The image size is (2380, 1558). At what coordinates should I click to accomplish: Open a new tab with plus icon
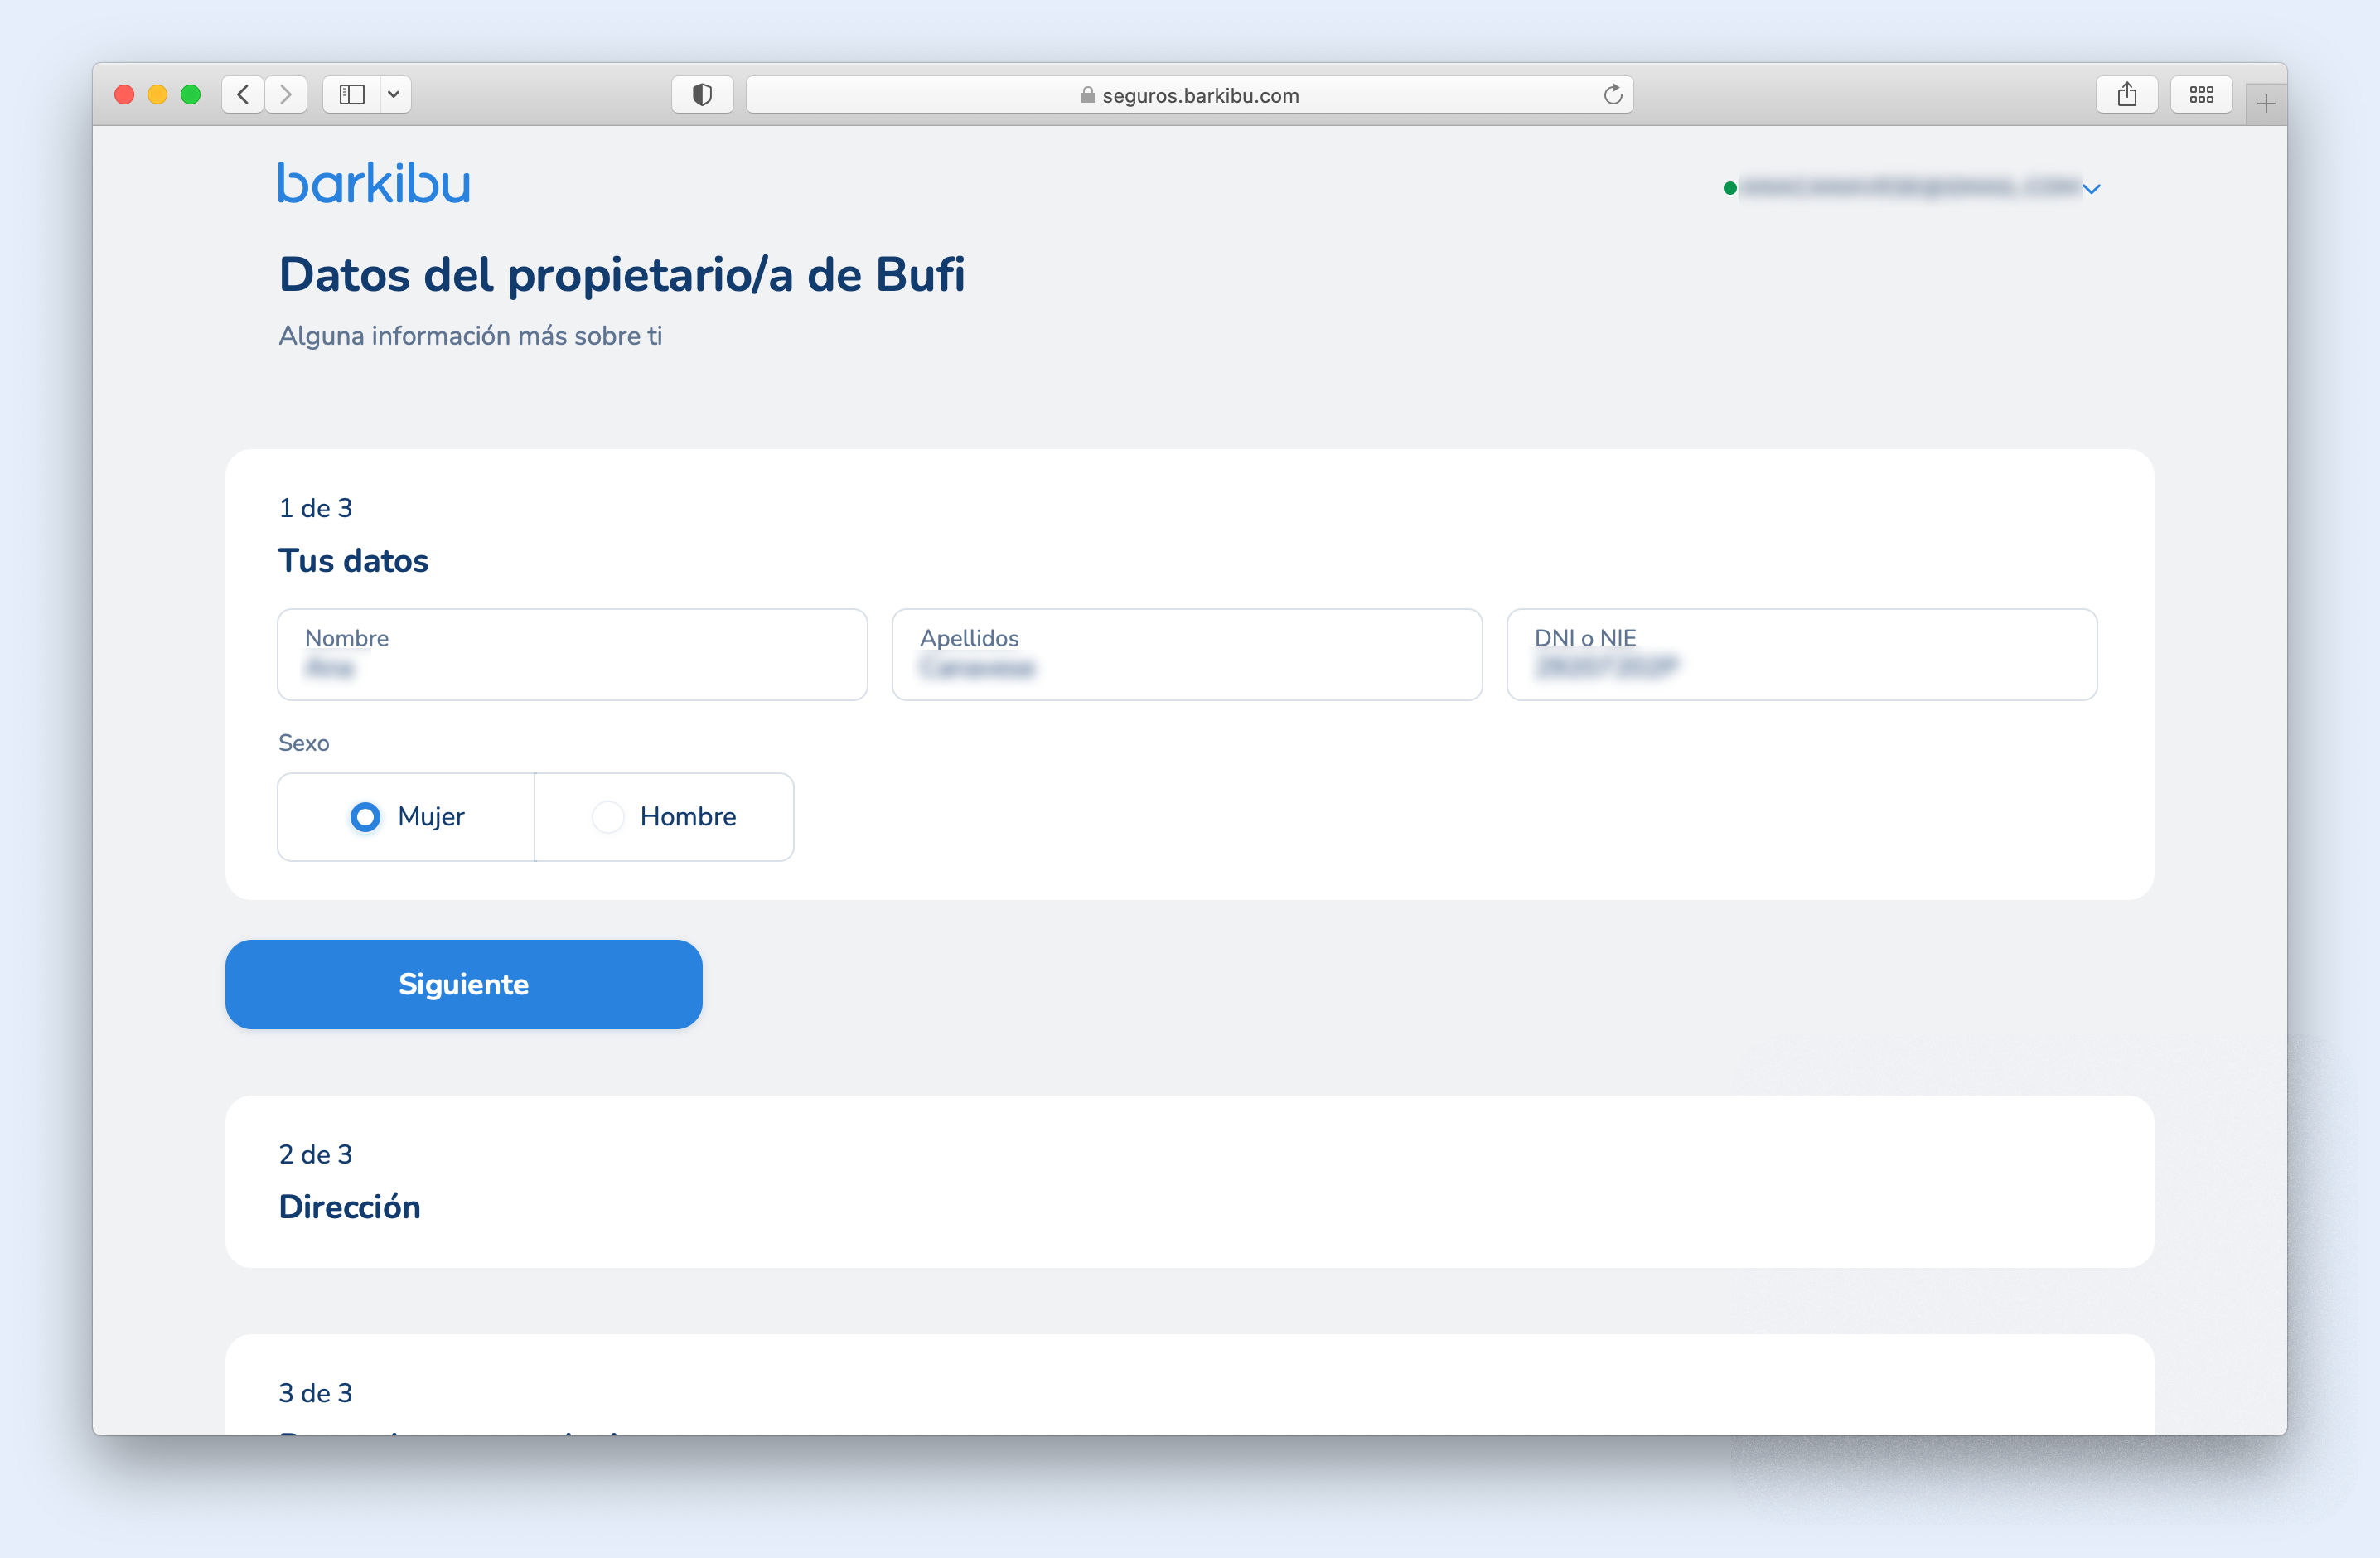tap(2265, 104)
